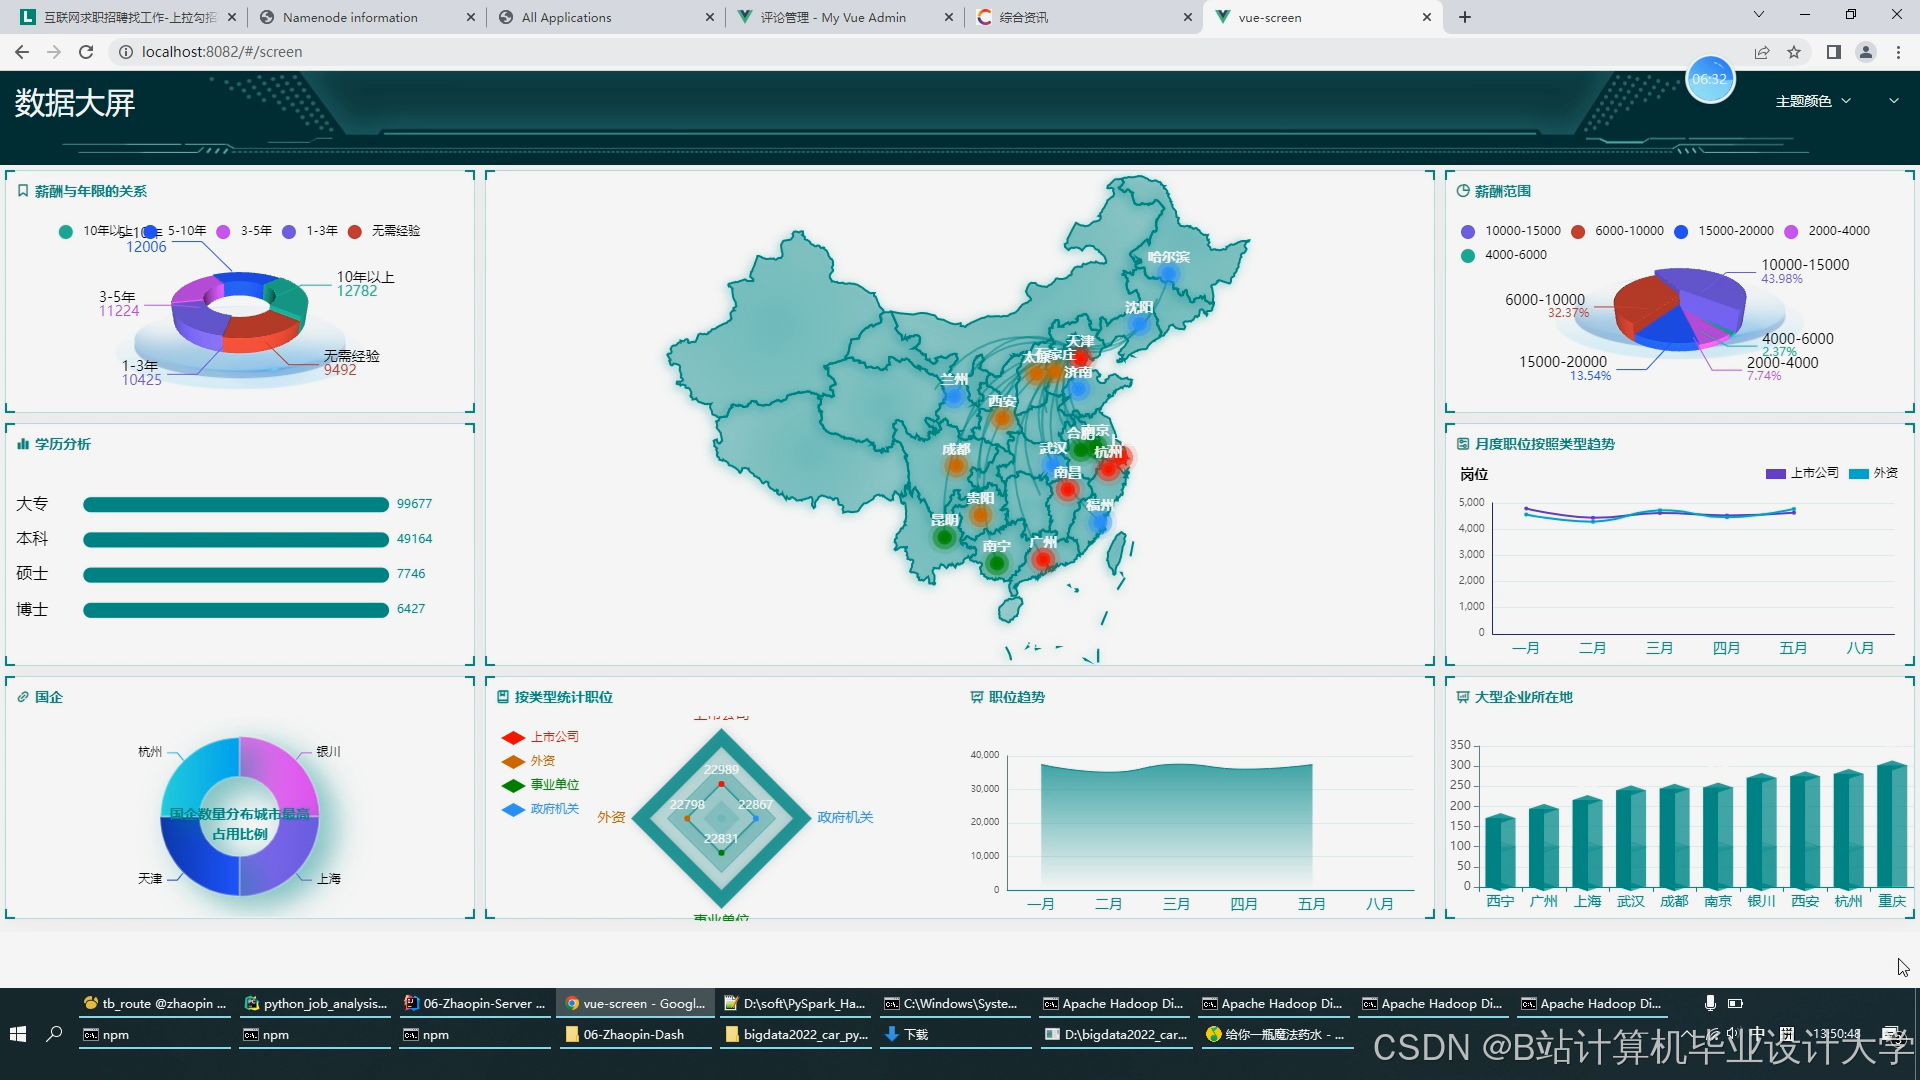The height and width of the screenshot is (1080, 1920).
Task: Click the browser profile avatar icon
Action: click(1865, 52)
